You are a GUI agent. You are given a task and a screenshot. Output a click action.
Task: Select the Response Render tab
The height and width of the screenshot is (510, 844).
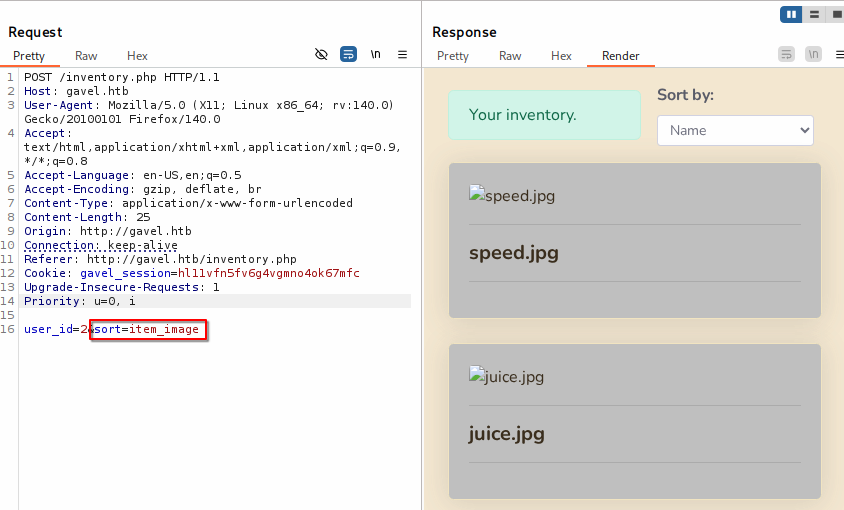[x=620, y=56]
